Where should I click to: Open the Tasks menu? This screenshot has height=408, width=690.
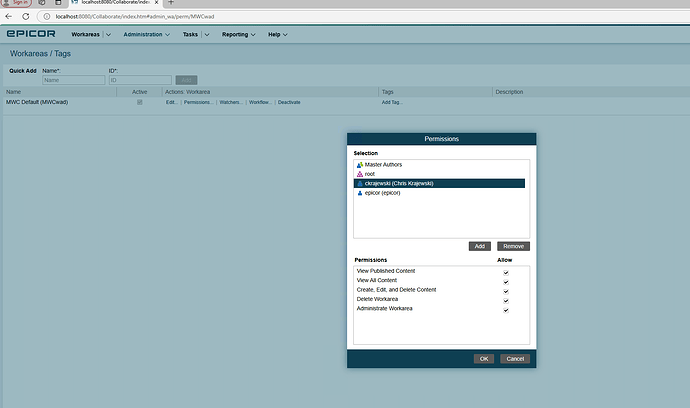(190, 34)
